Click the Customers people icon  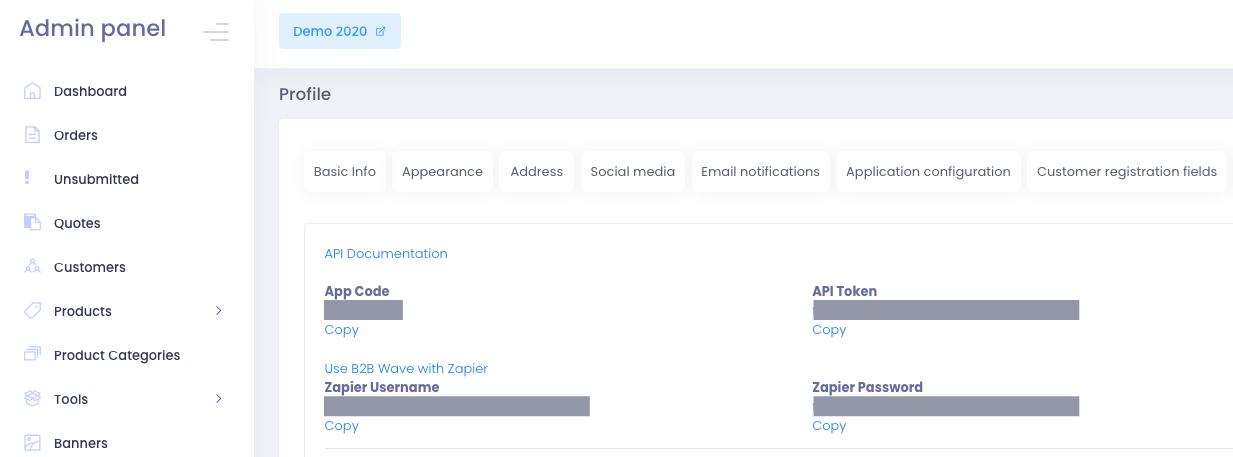point(32,267)
